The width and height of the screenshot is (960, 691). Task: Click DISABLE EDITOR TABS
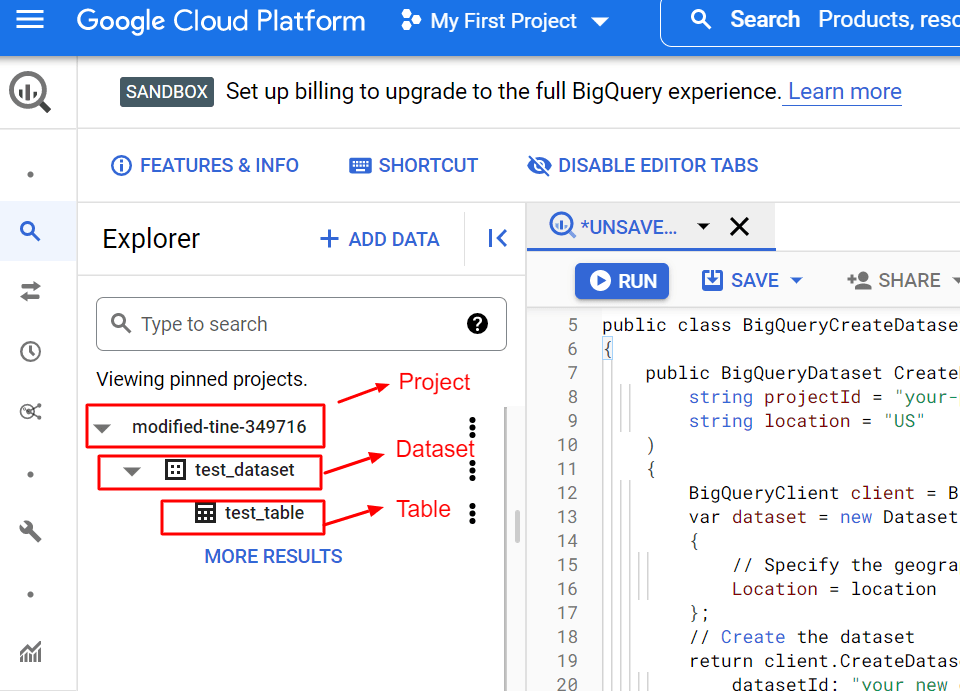tap(642, 165)
